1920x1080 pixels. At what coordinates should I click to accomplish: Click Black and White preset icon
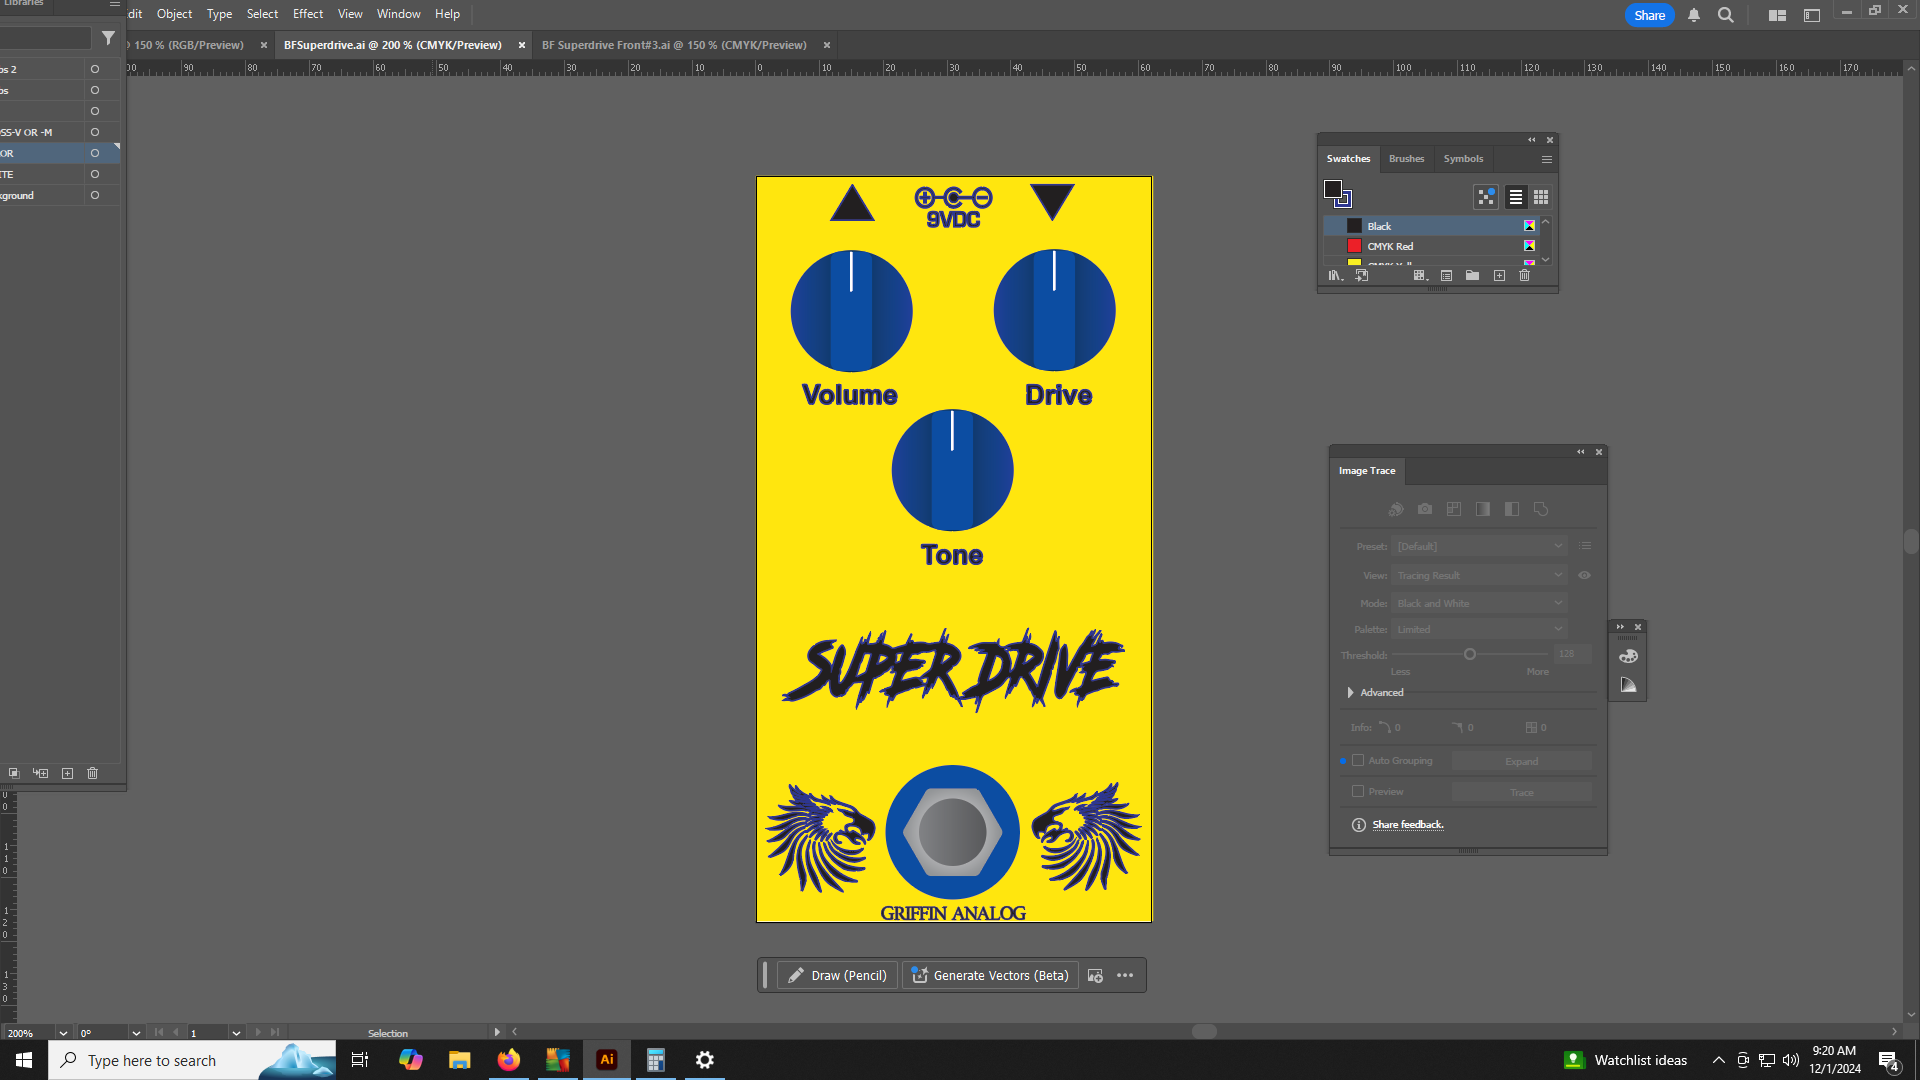(x=1512, y=509)
